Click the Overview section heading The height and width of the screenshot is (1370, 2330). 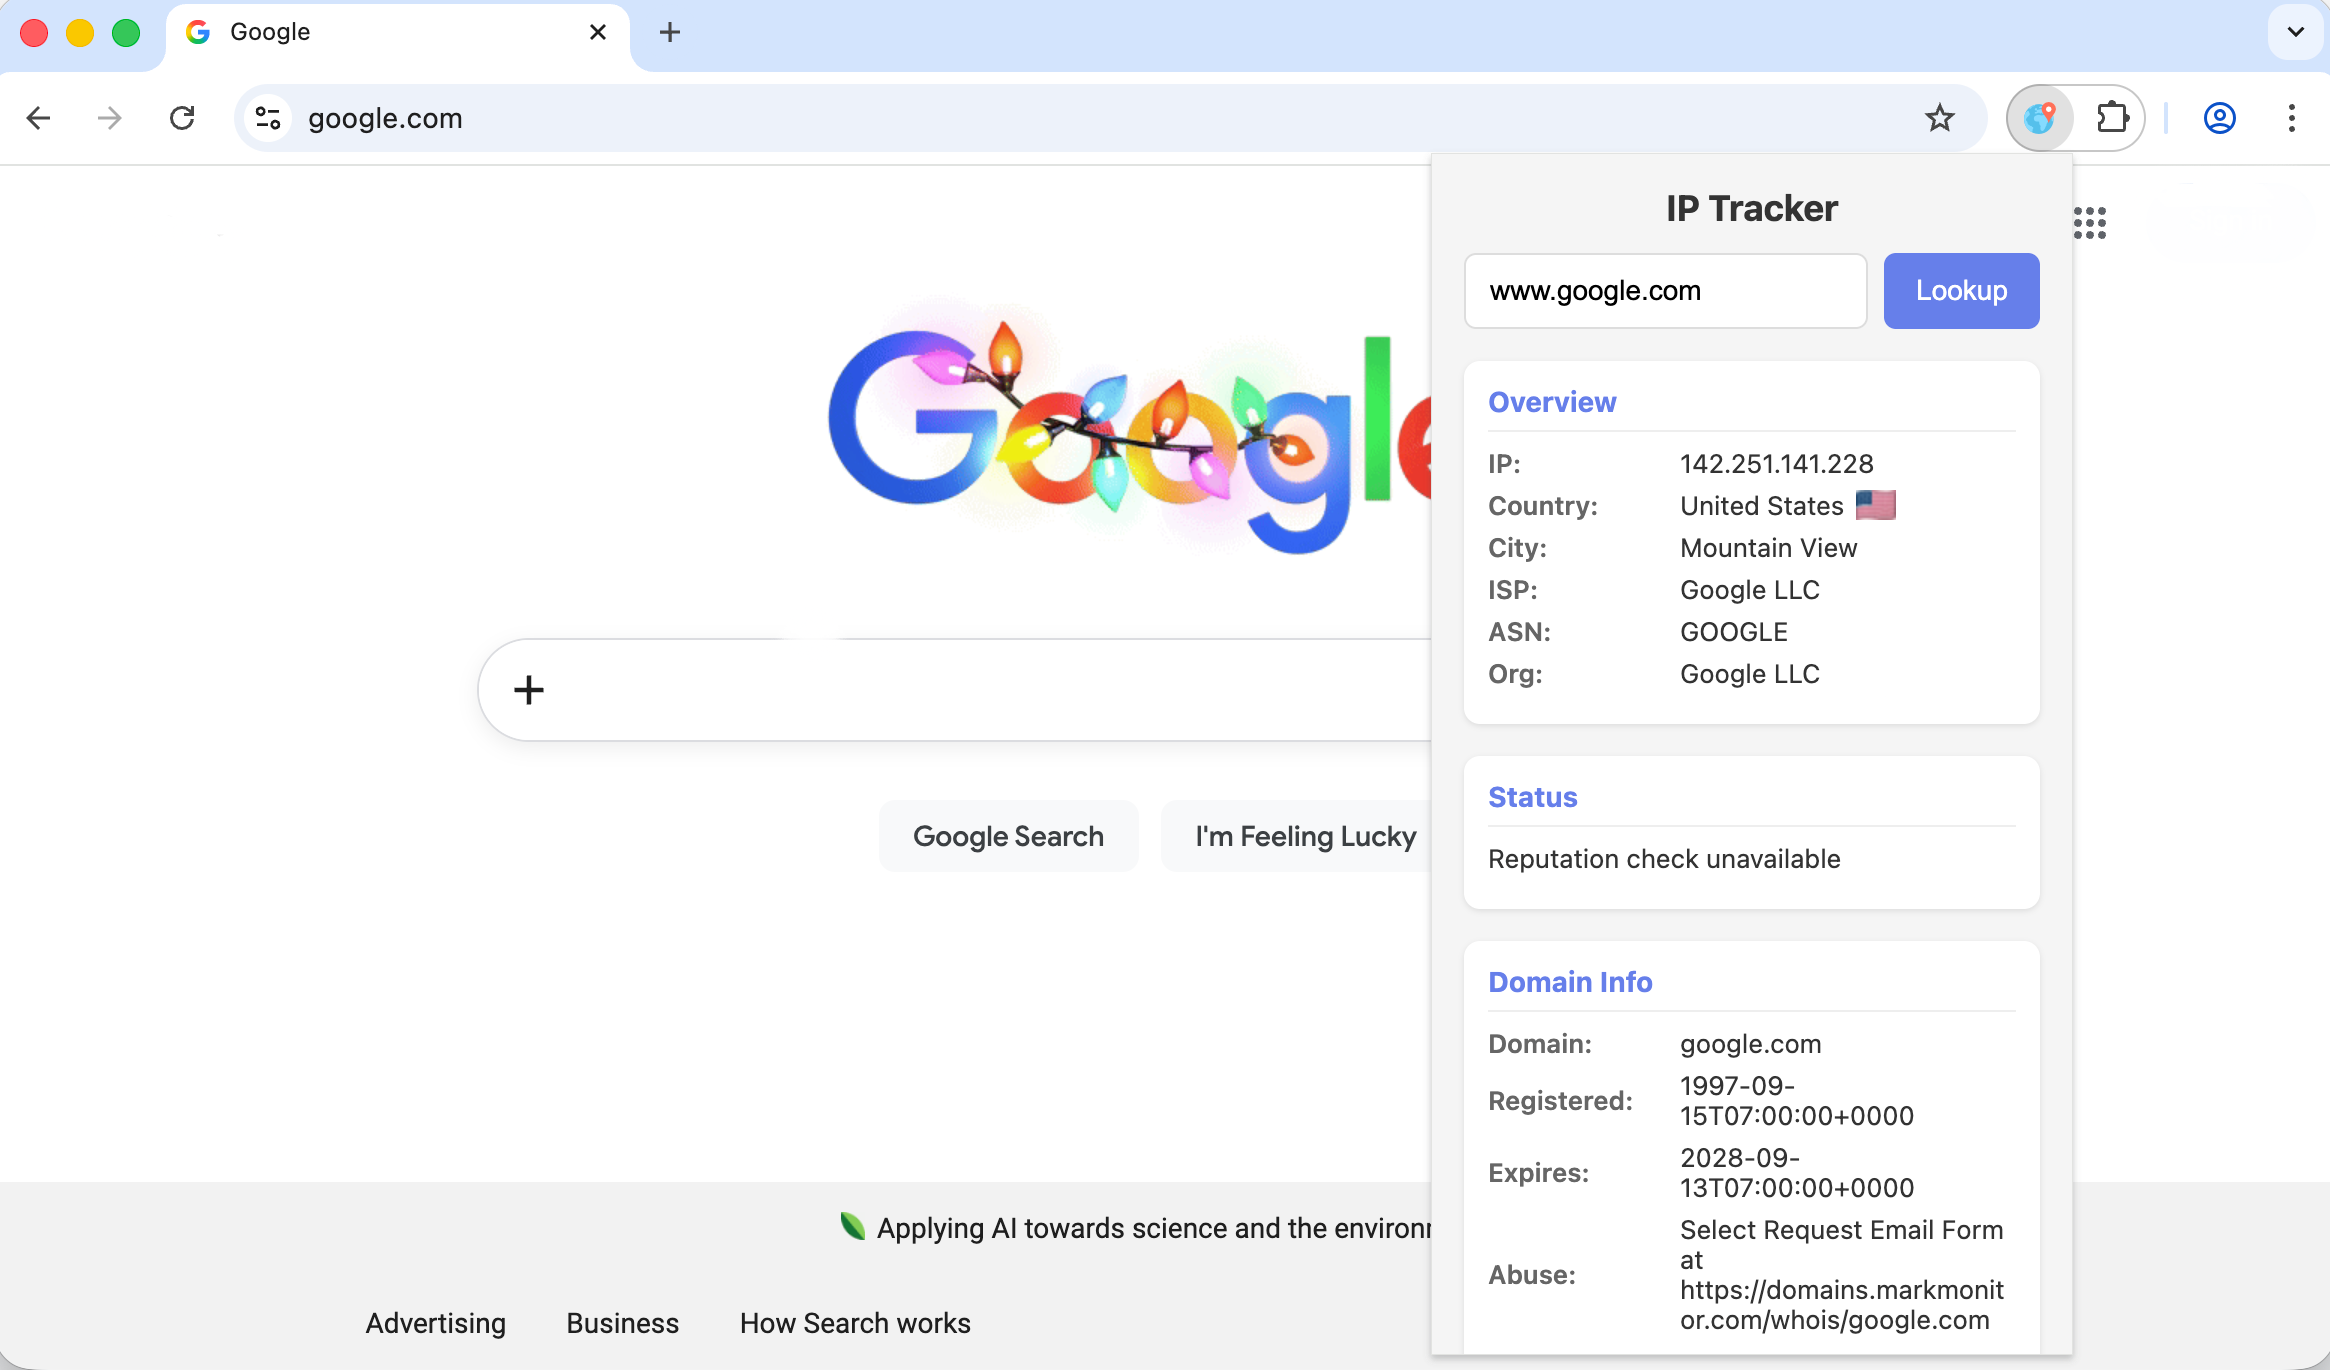click(x=1552, y=402)
